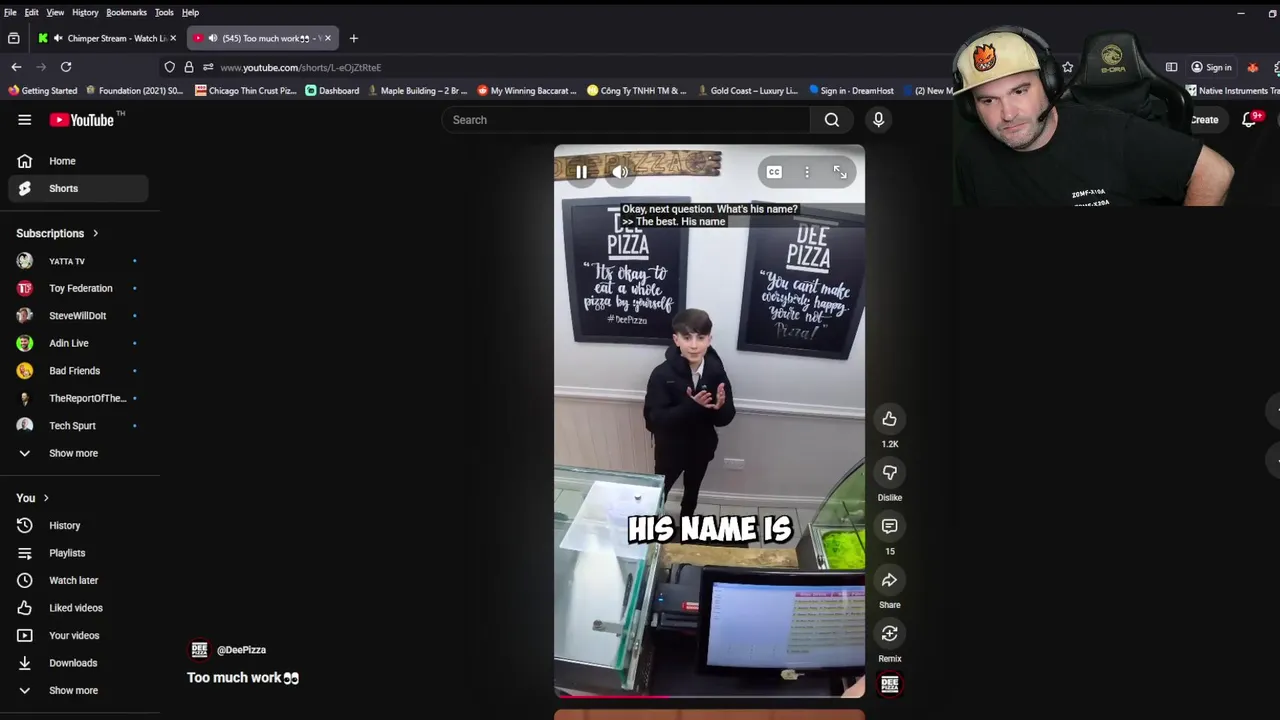The width and height of the screenshot is (1280, 720).
Task: Open the History menu in the menu bar
Action: tap(85, 12)
